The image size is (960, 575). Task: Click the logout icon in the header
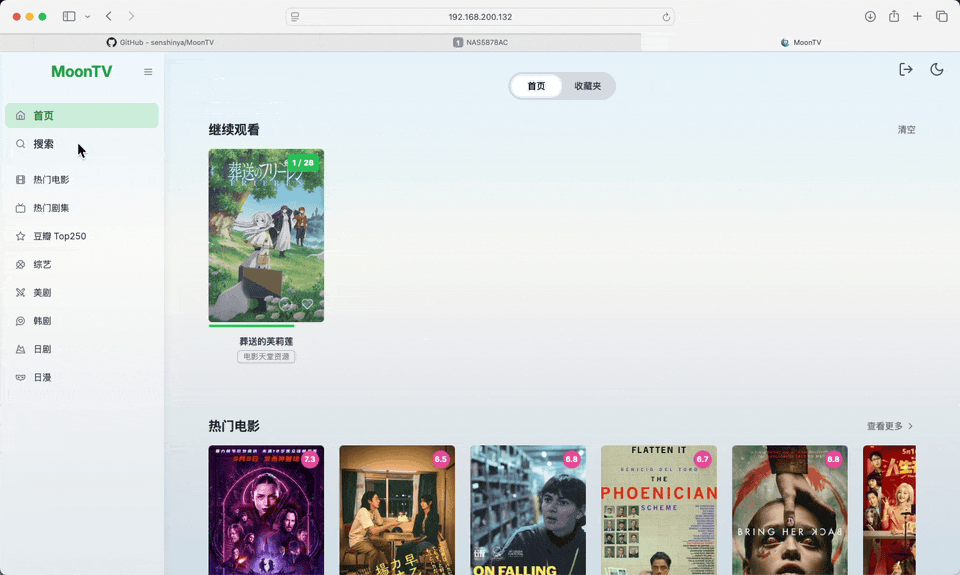click(906, 69)
